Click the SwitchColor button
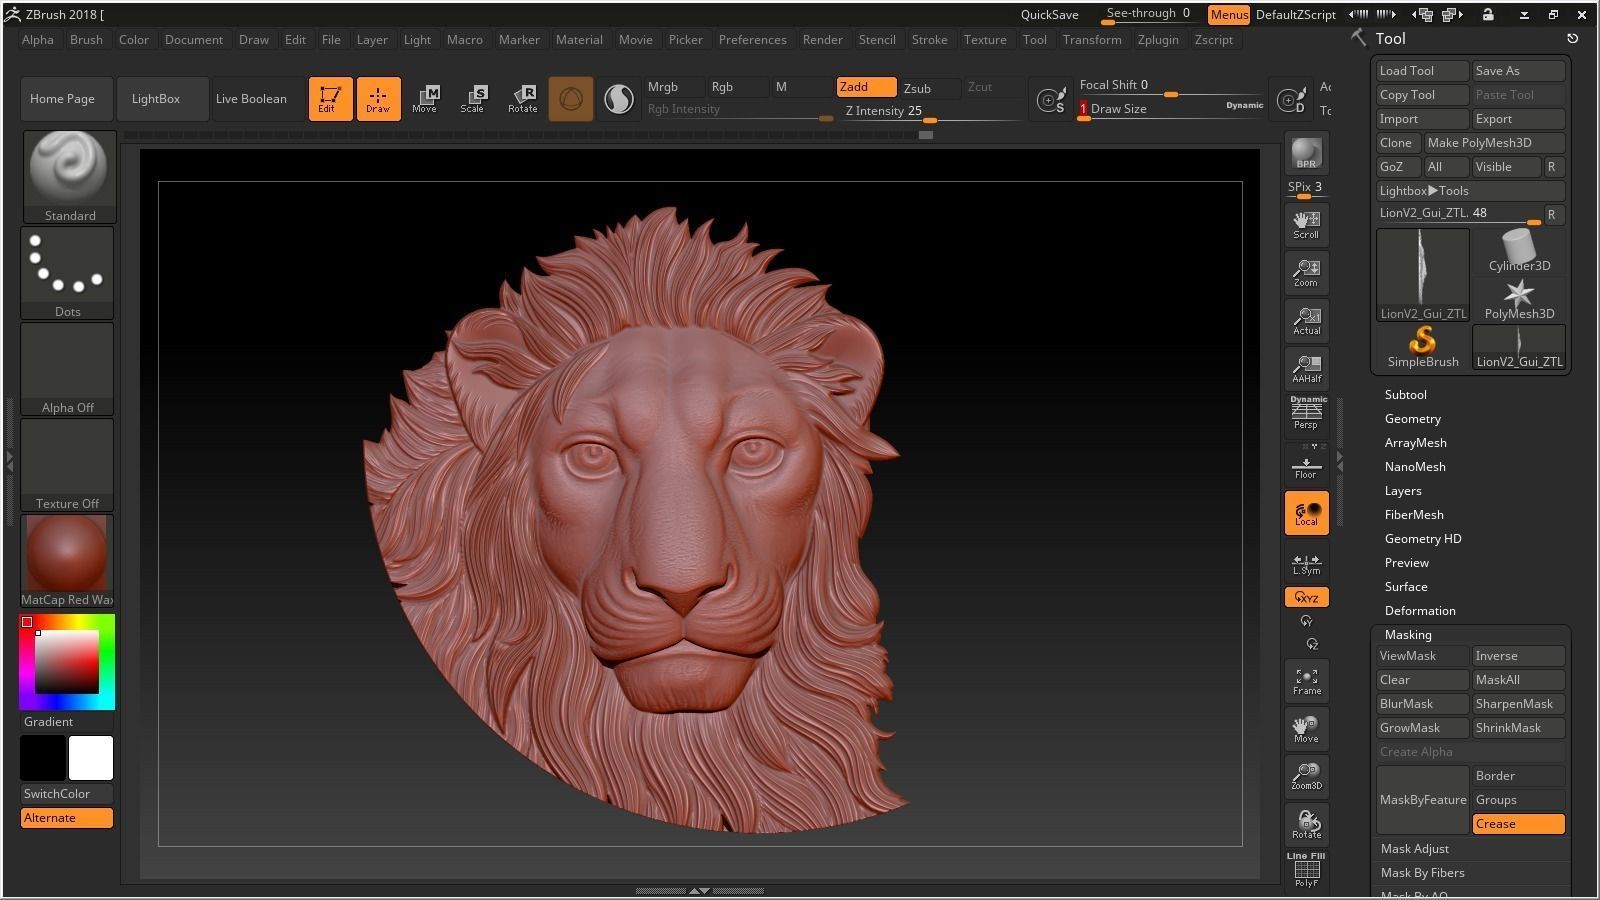Screen dimensions: 1600x900 pos(67,794)
